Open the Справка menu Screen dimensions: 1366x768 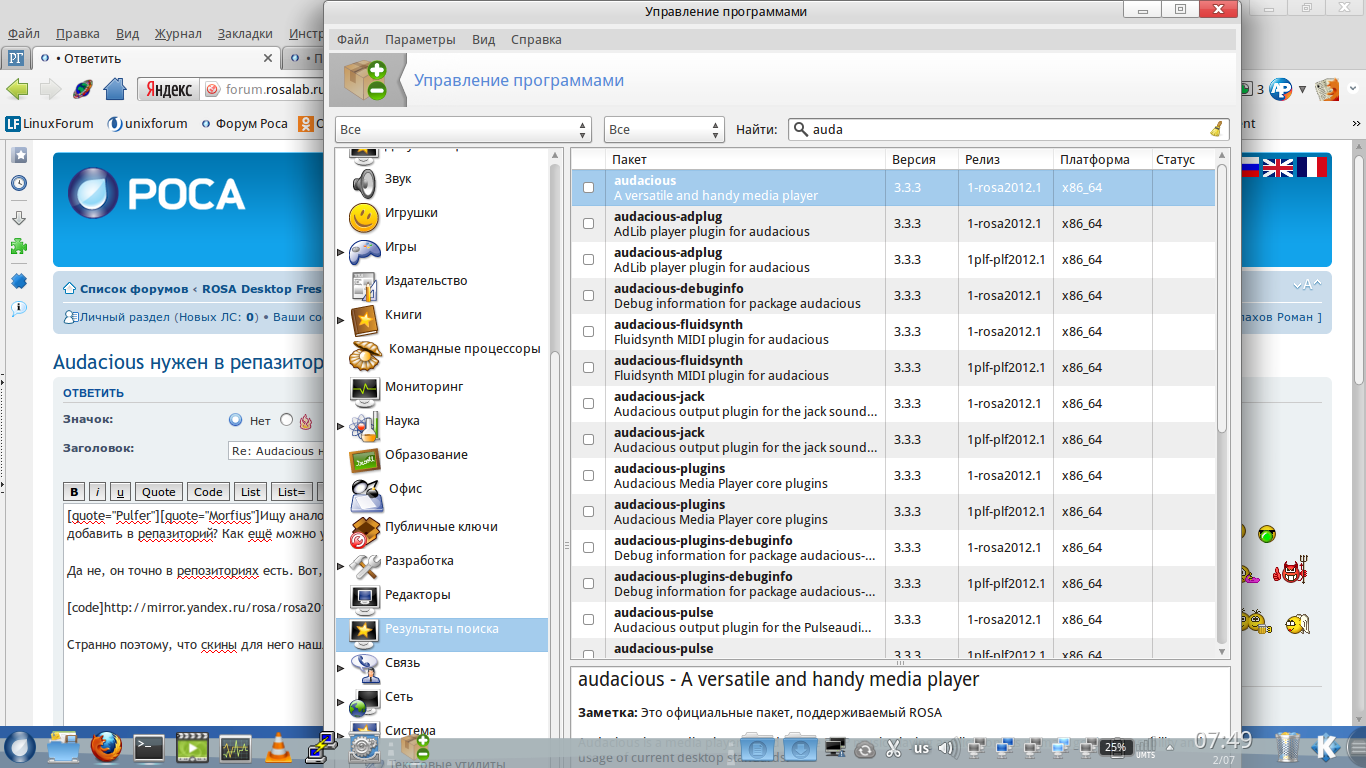tap(536, 40)
